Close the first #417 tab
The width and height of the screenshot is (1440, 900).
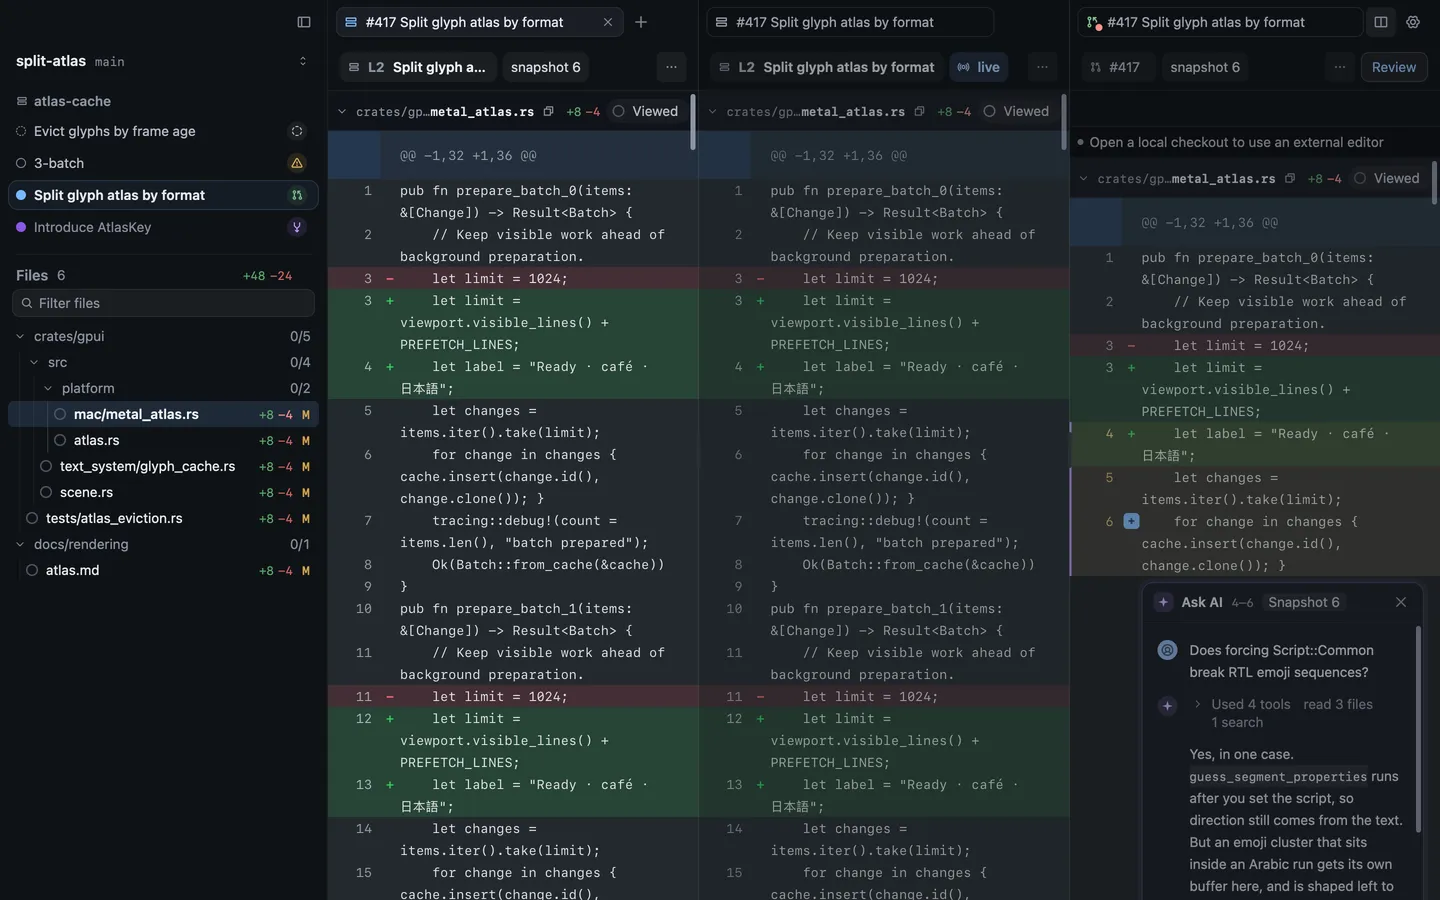pyautogui.click(x=608, y=22)
